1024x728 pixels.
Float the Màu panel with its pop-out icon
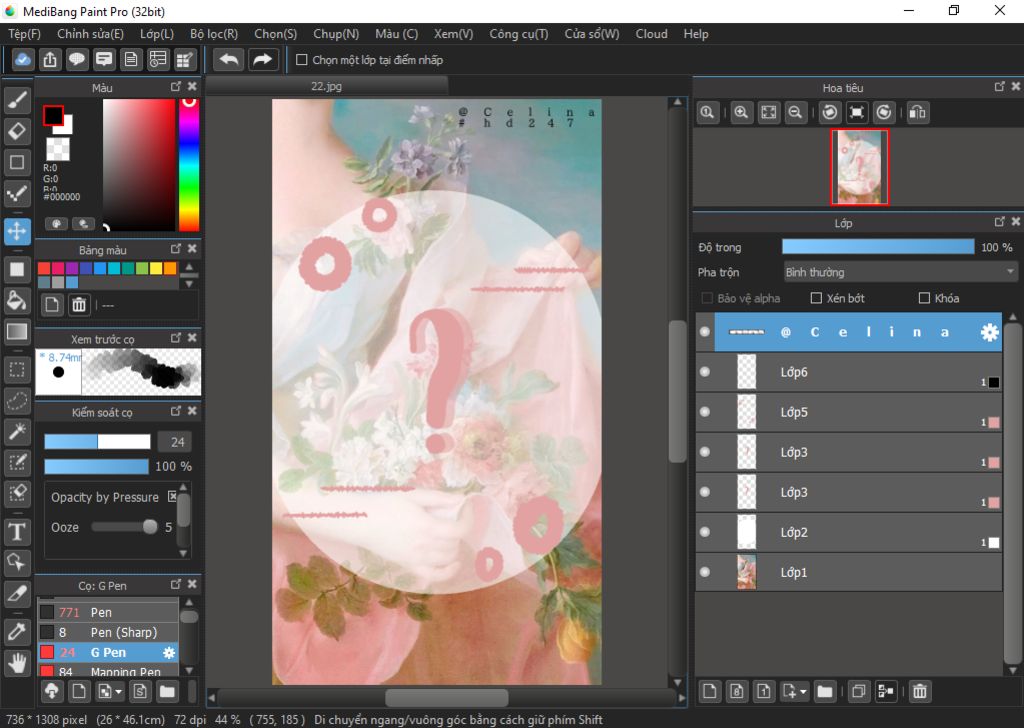tap(176, 87)
